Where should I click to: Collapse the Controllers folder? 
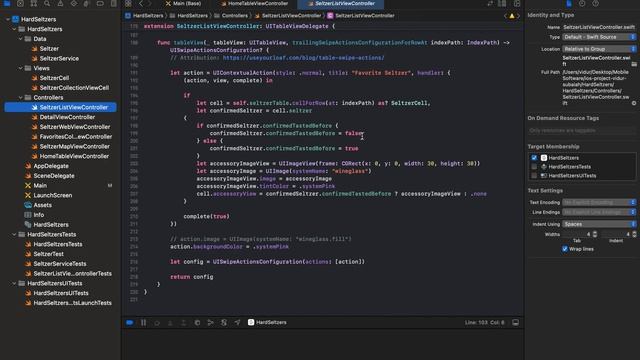click(x=21, y=98)
